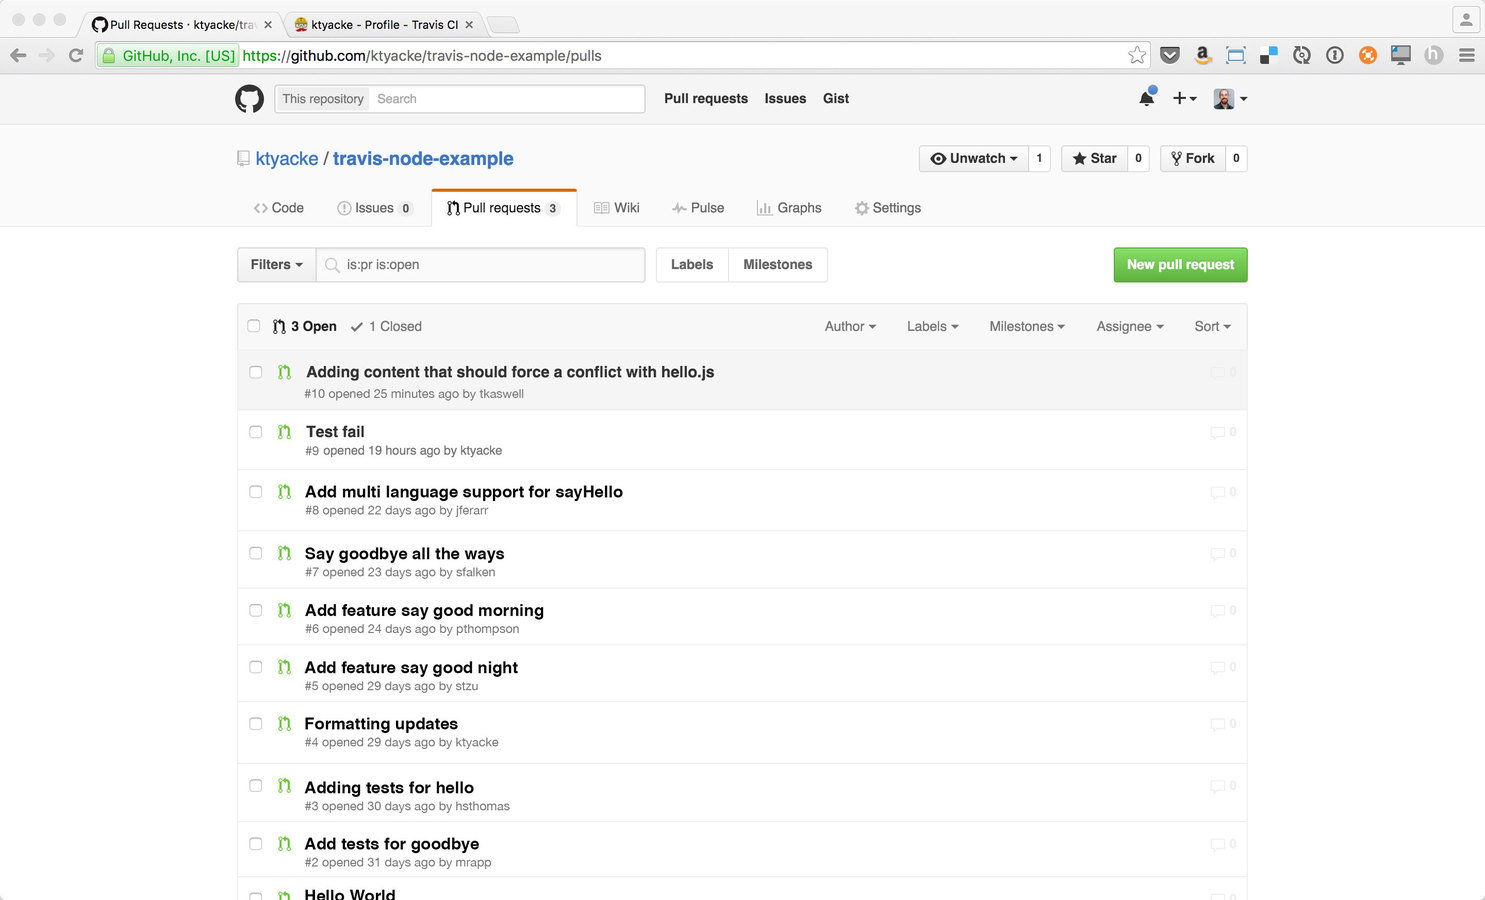Click the New pull request button
1485x900 pixels.
(x=1180, y=265)
